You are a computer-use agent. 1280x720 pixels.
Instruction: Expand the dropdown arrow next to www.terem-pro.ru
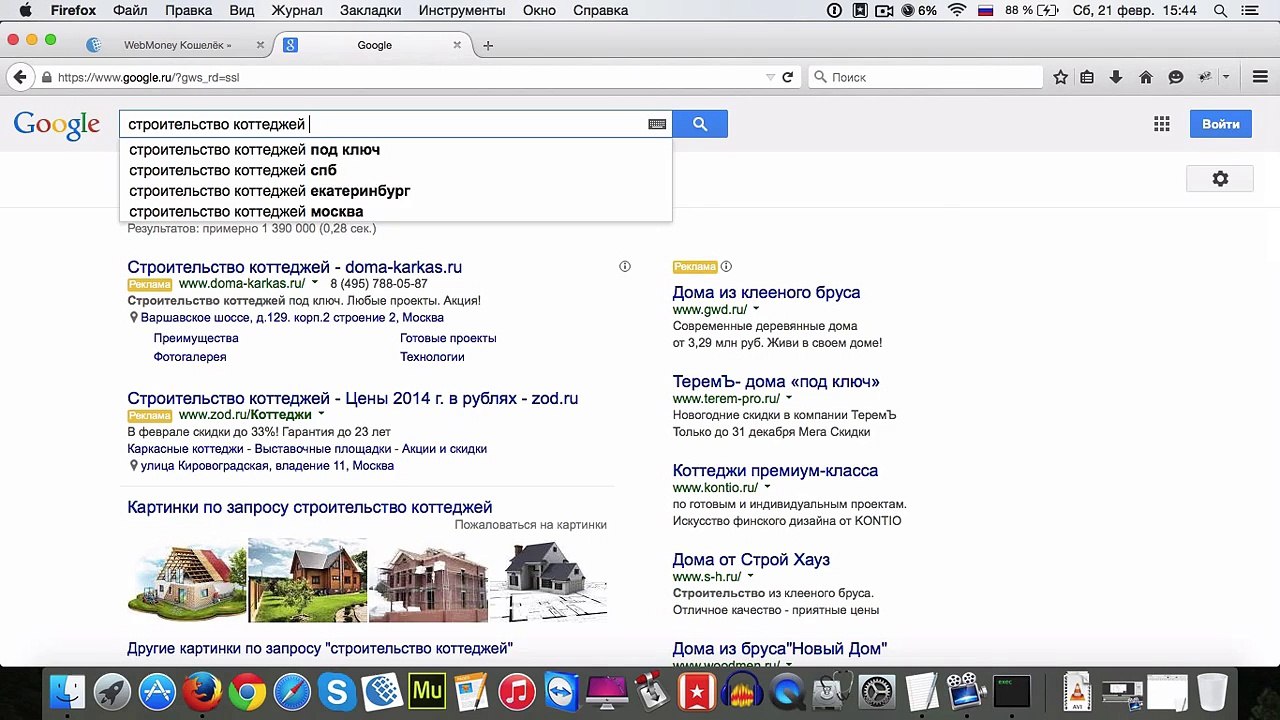coord(788,398)
